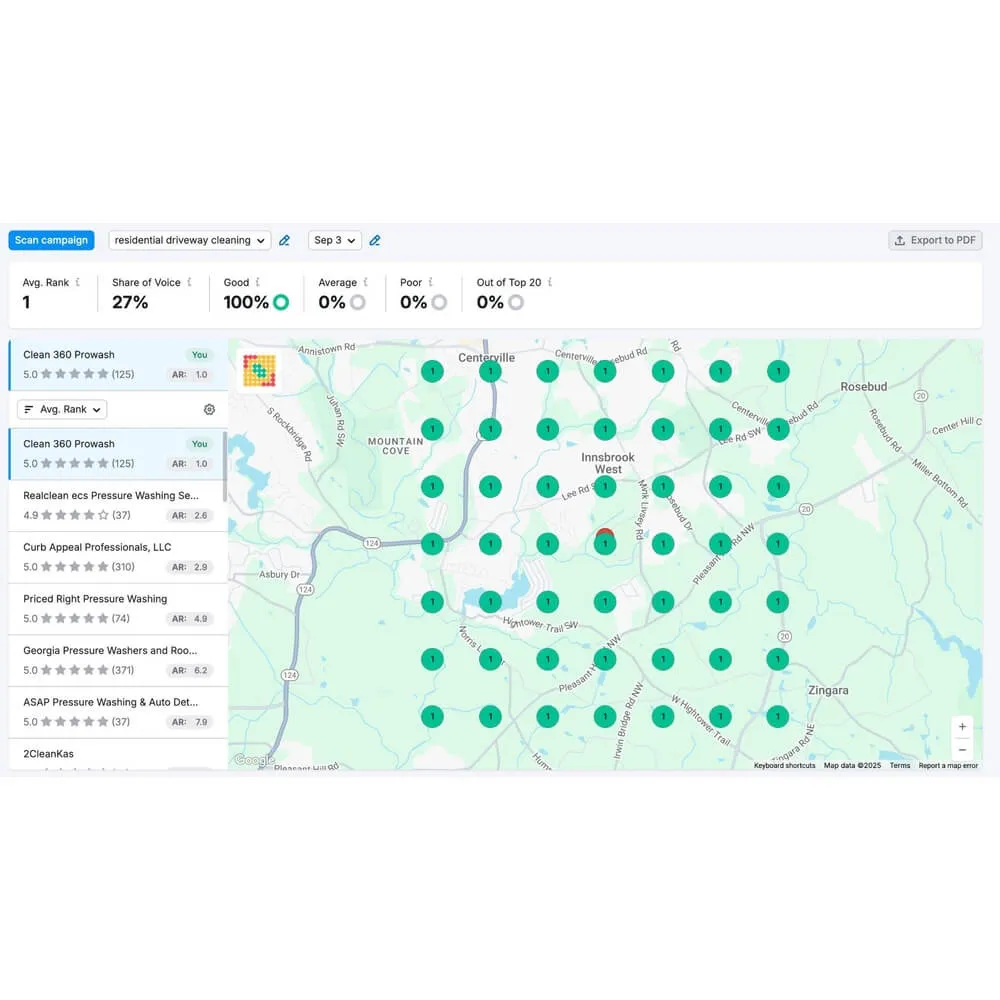The height and width of the screenshot is (1000, 1000).
Task: Click AR 4.9 badge on Priced Right row
Action: click(x=189, y=619)
